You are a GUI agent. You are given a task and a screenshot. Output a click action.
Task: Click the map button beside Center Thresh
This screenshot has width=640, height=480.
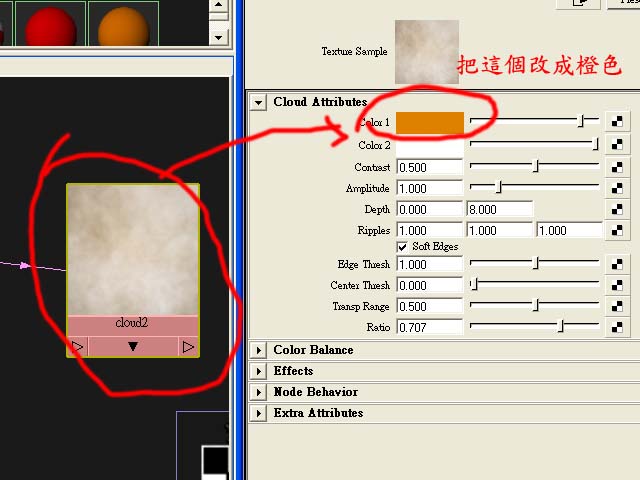pos(617,285)
